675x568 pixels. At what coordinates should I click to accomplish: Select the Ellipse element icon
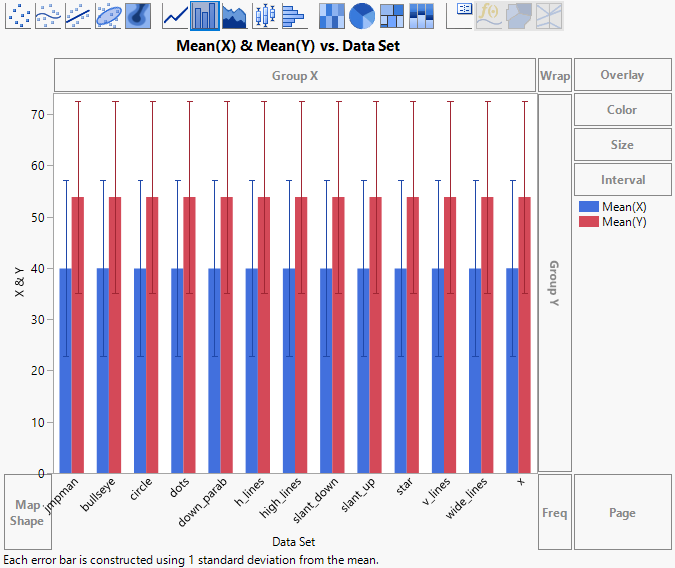(109, 15)
